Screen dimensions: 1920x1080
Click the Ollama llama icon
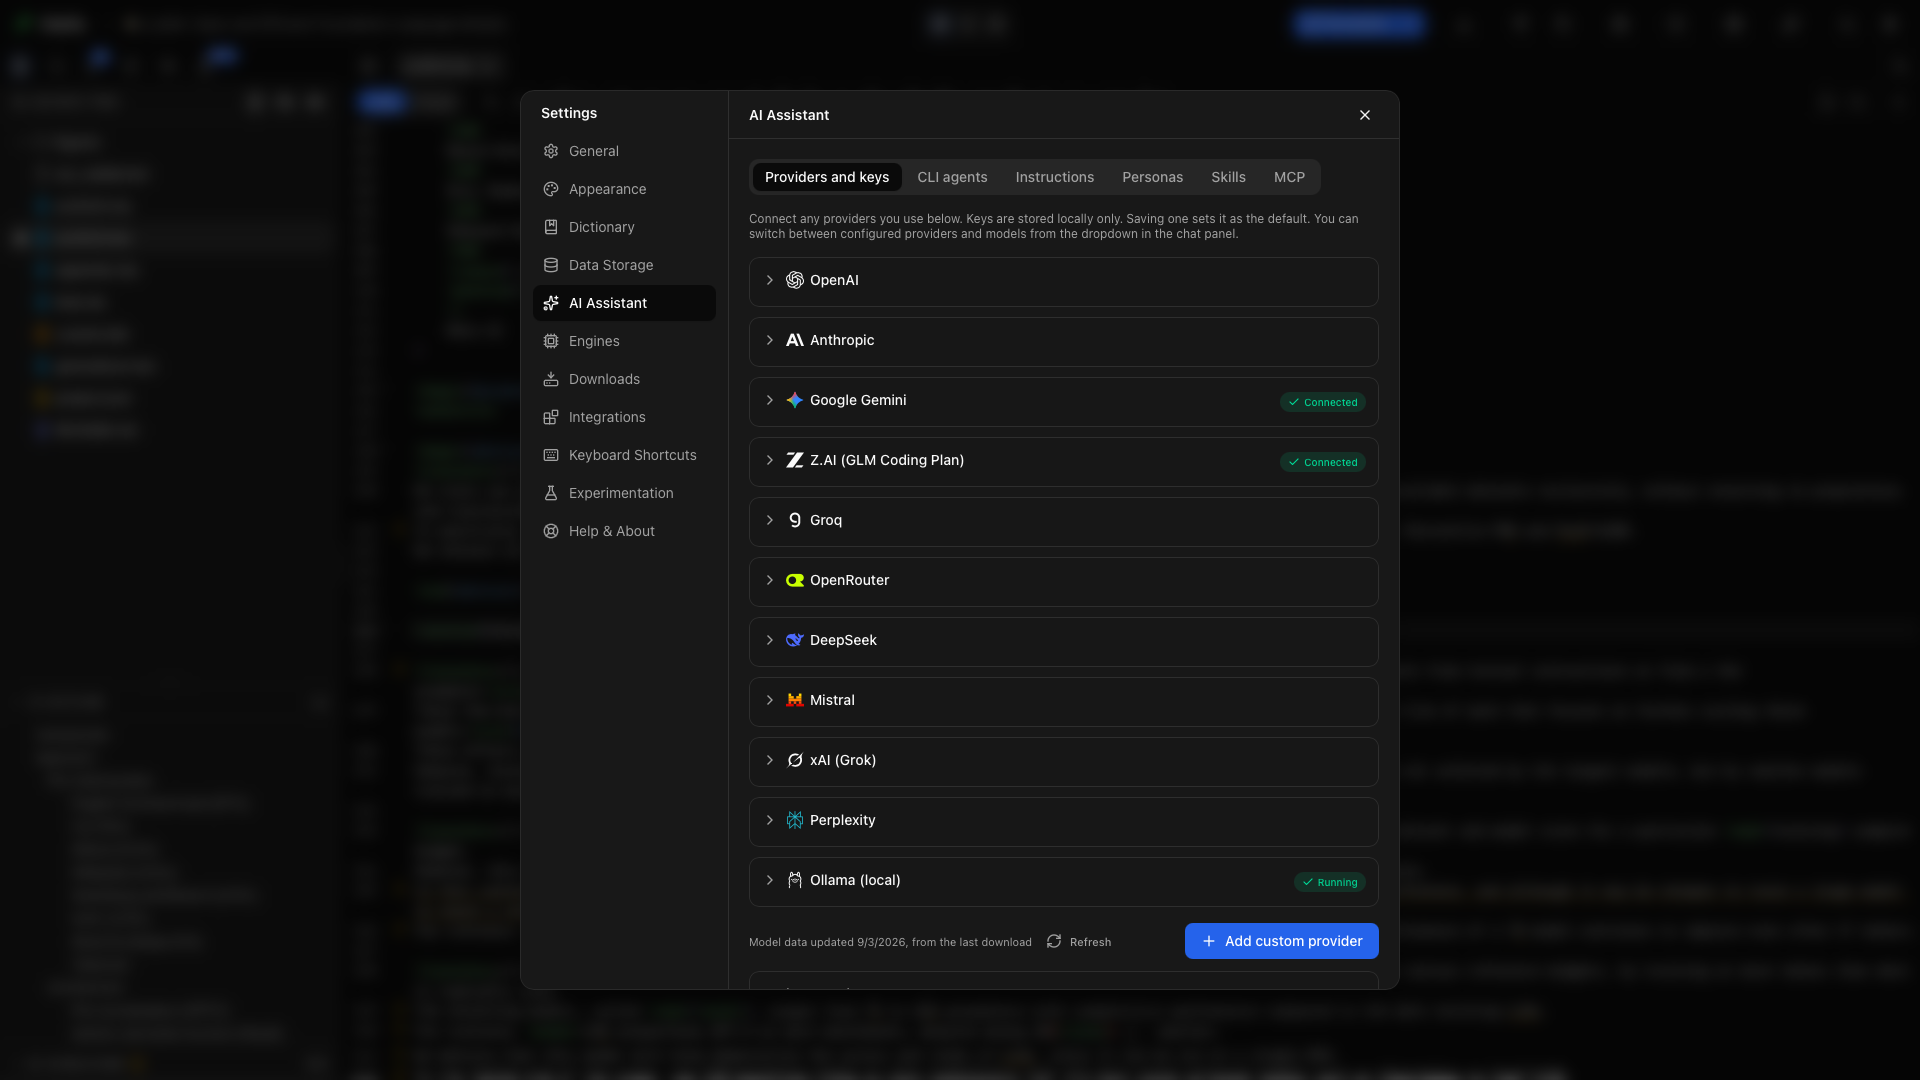click(795, 880)
